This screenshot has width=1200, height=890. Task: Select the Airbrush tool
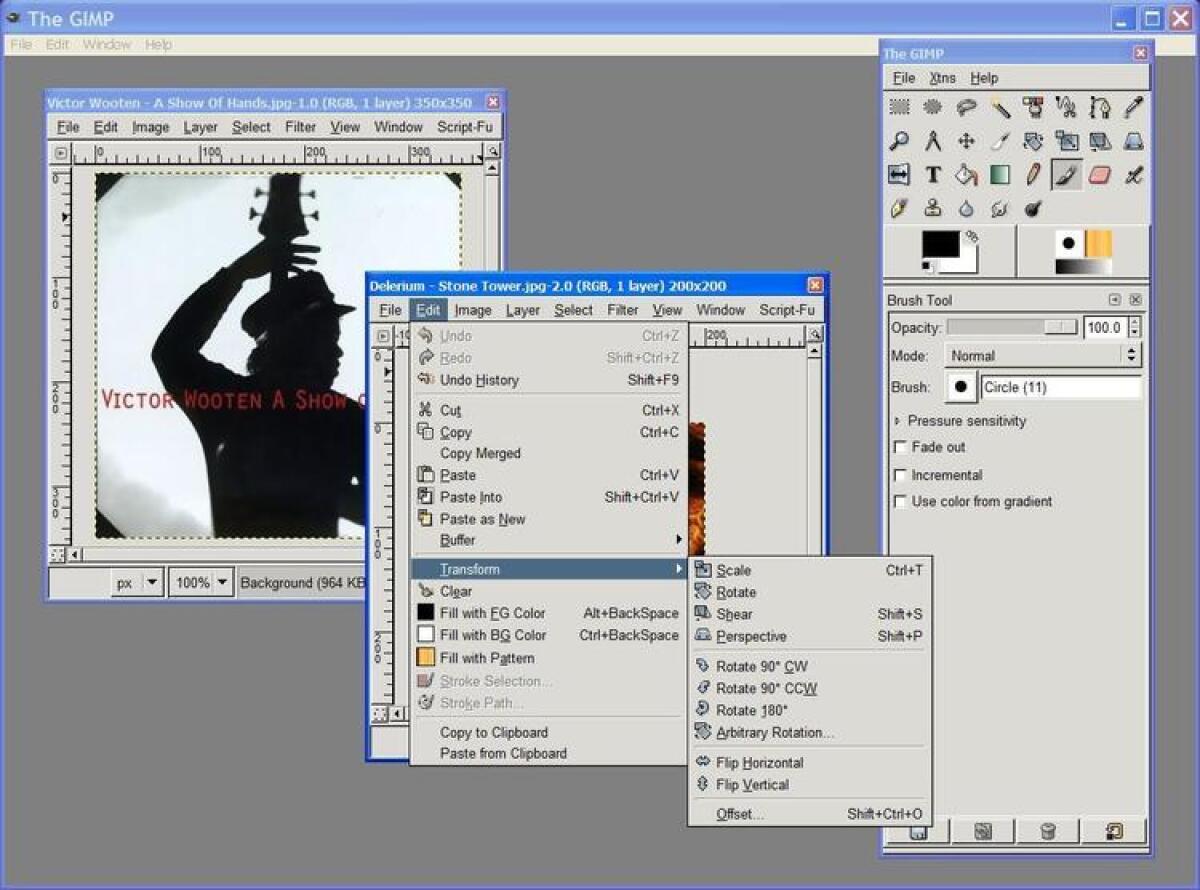[1133, 175]
